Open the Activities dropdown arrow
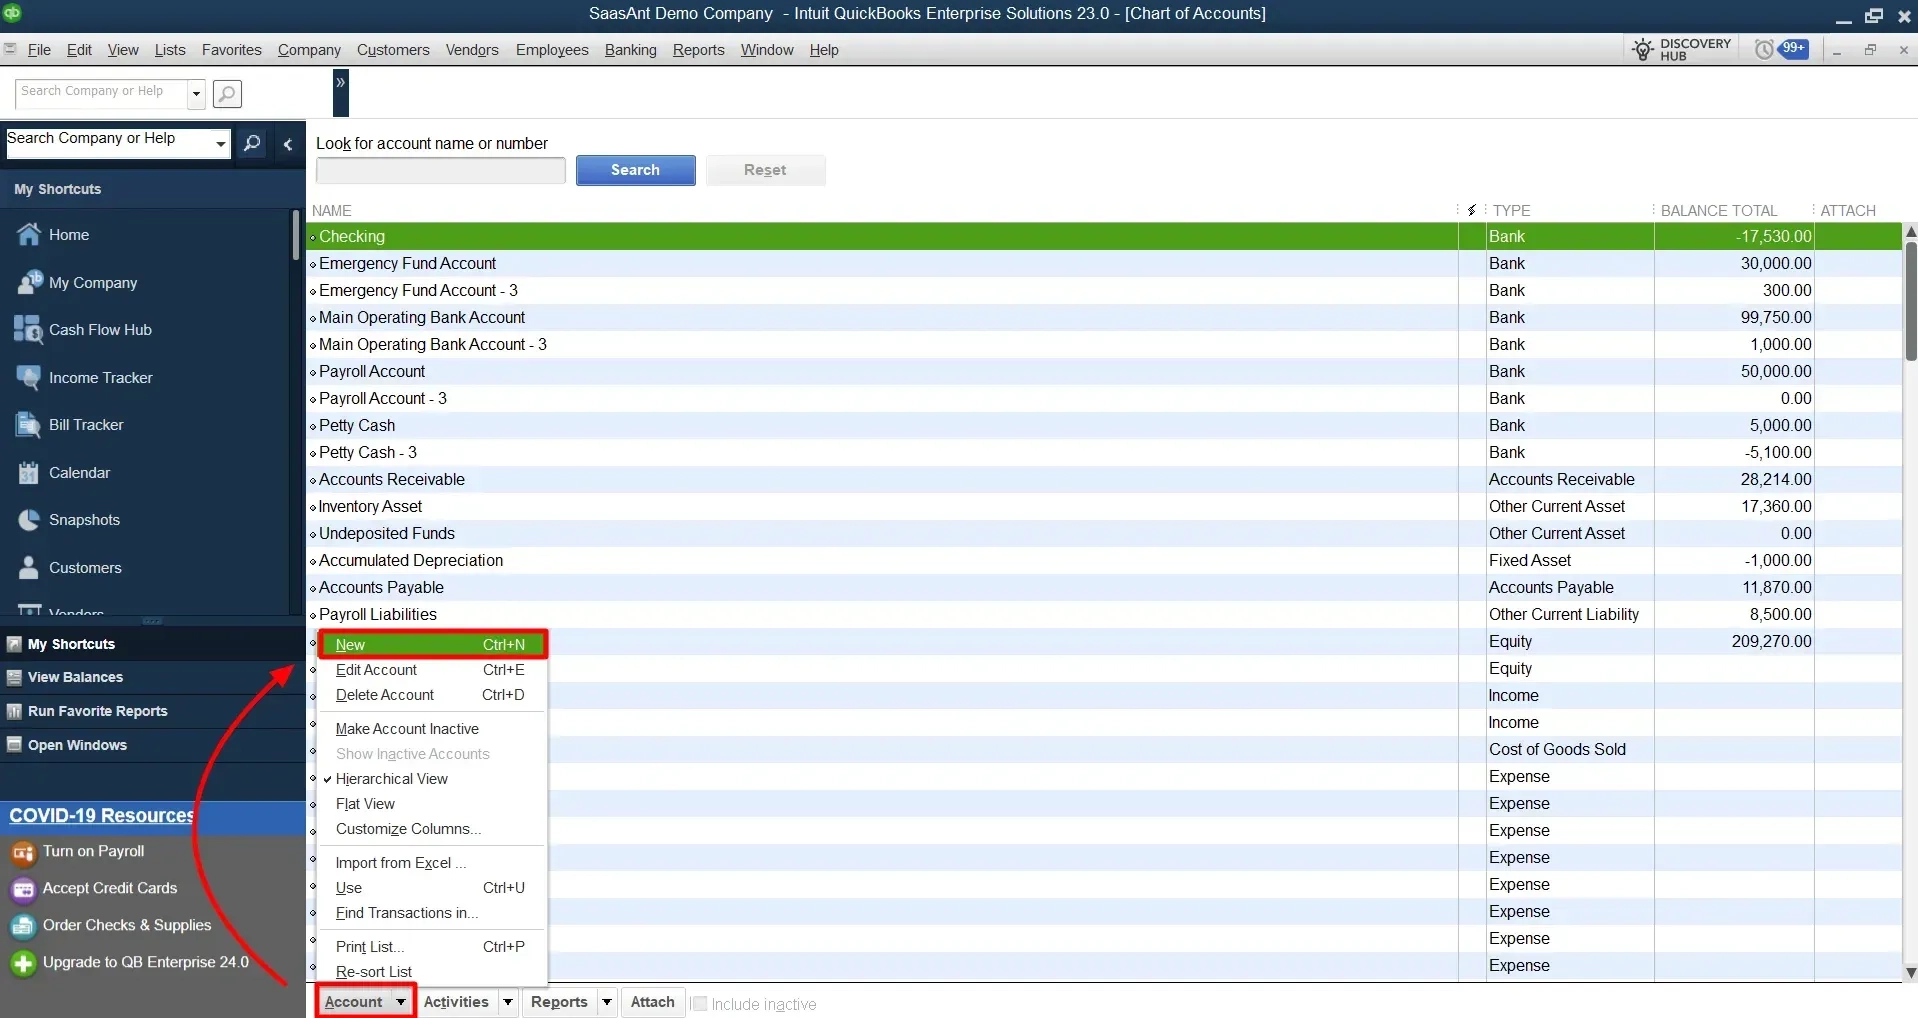The height and width of the screenshot is (1018, 1918). pyautogui.click(x=508, y=1002)
